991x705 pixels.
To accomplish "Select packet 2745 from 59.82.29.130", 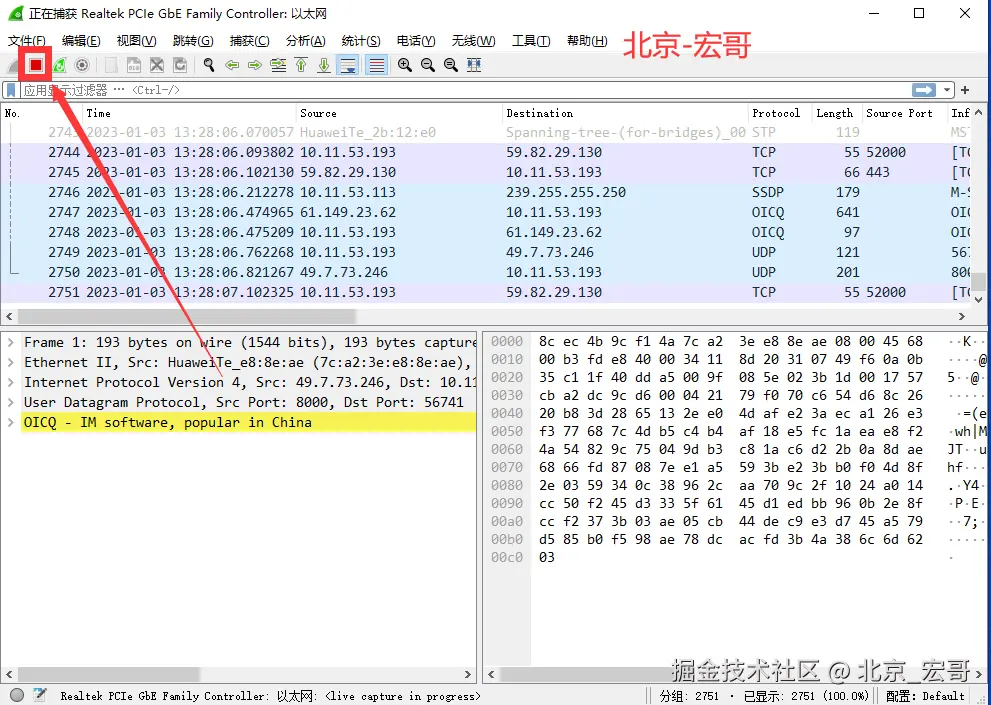I will [x=485, y=172].
